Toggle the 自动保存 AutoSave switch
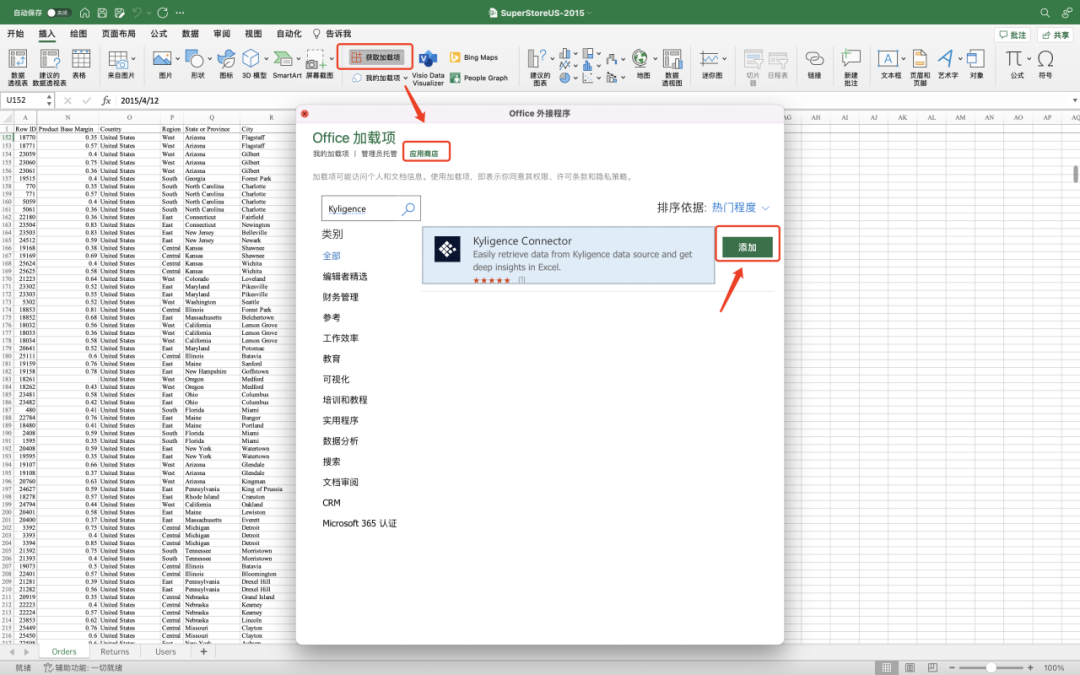This screenshot has width=1080, height=675. 59,12
